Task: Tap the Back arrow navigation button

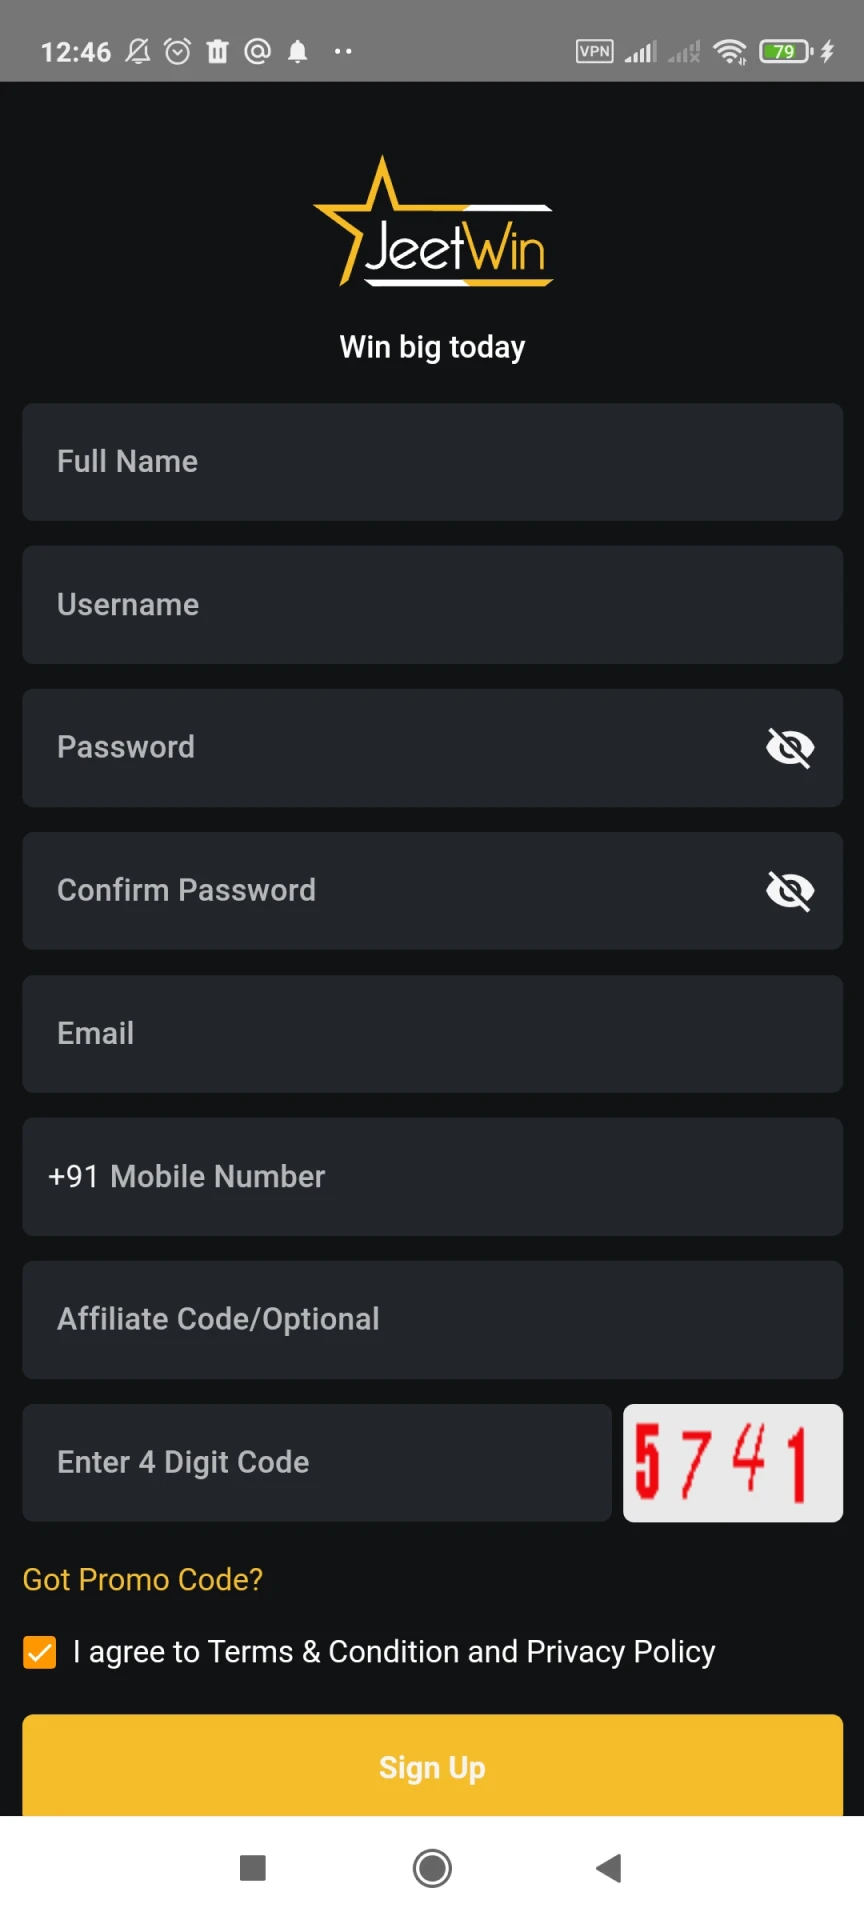Action: click(608, 1867)
